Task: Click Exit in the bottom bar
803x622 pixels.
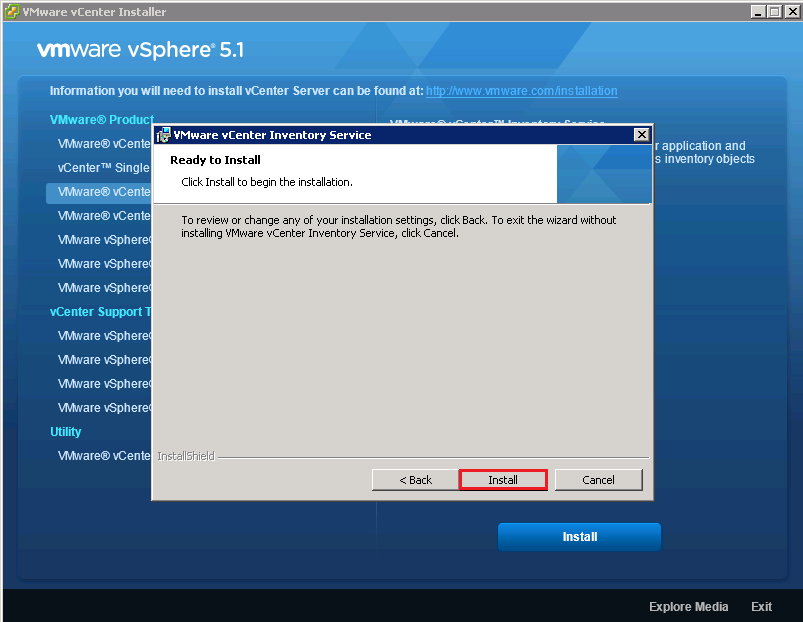Action: (761, 607)
